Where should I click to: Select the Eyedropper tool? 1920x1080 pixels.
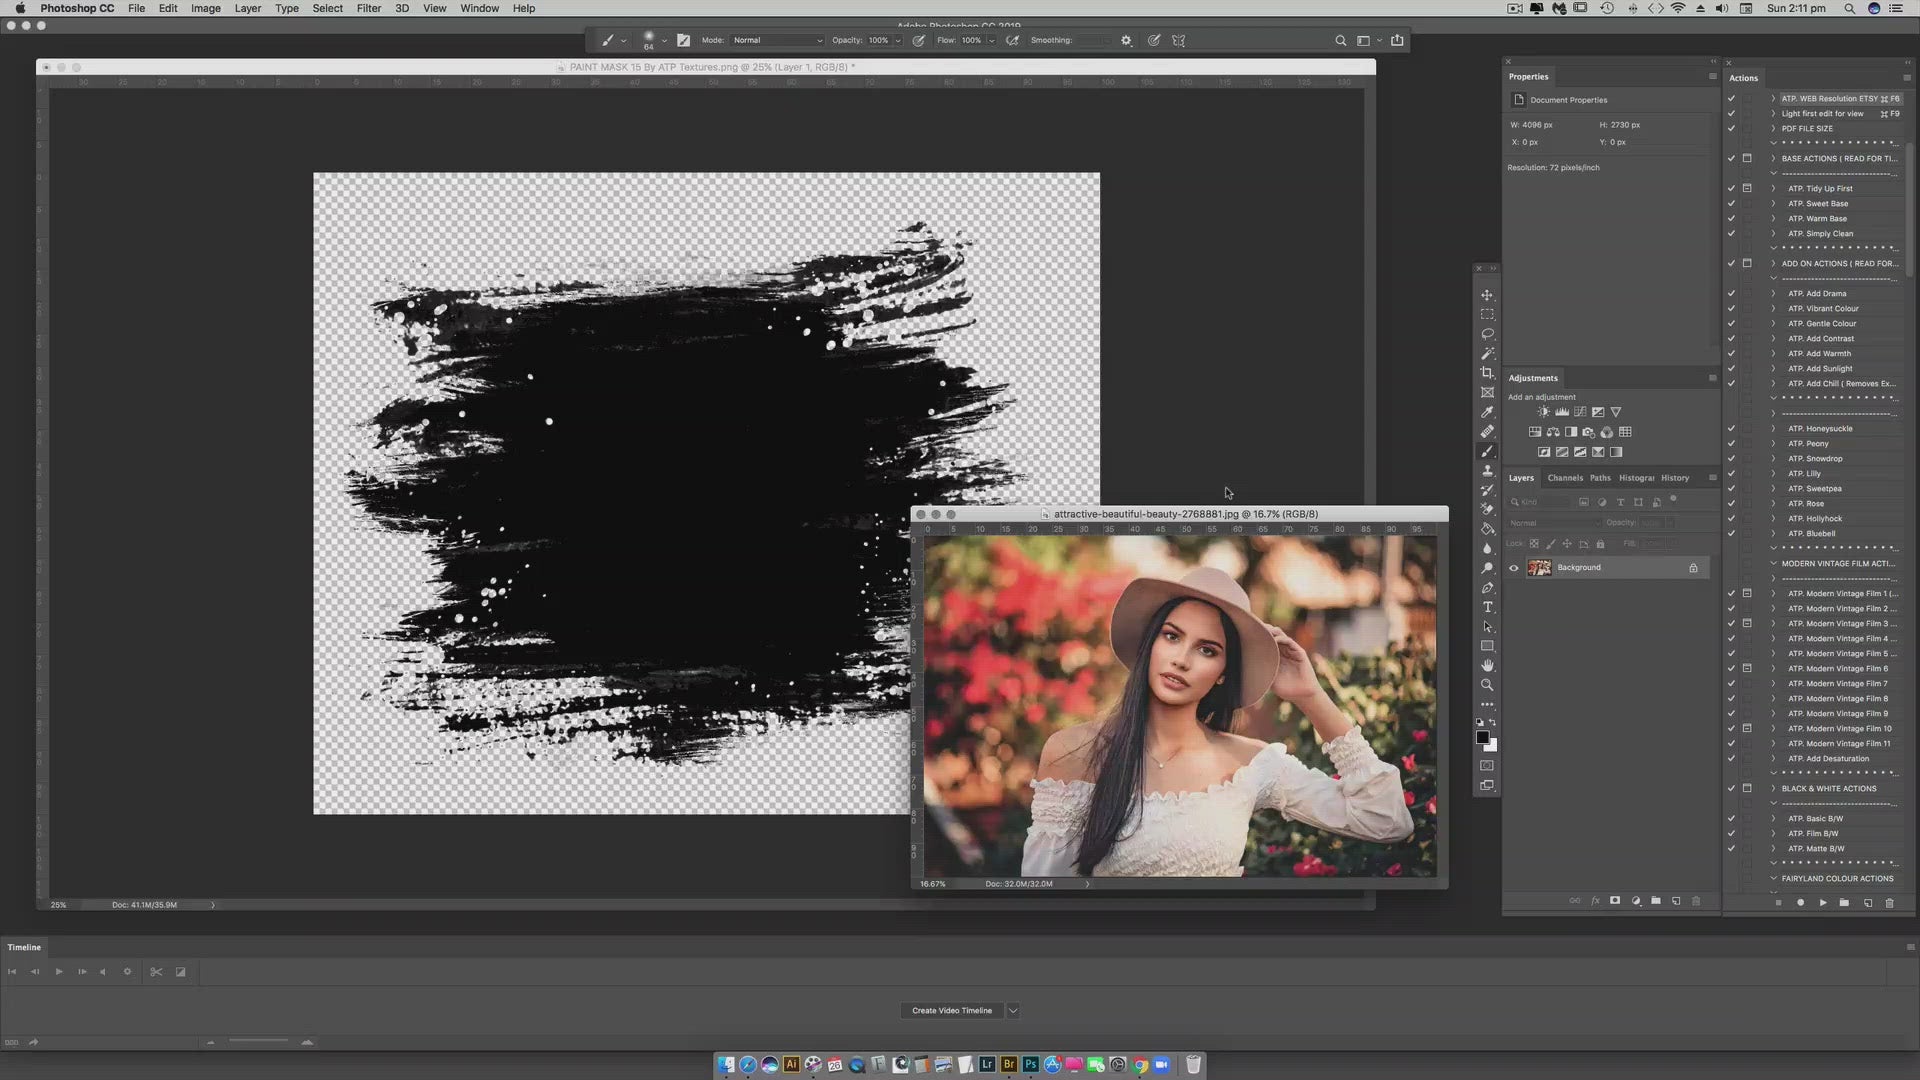(1487, 412)
